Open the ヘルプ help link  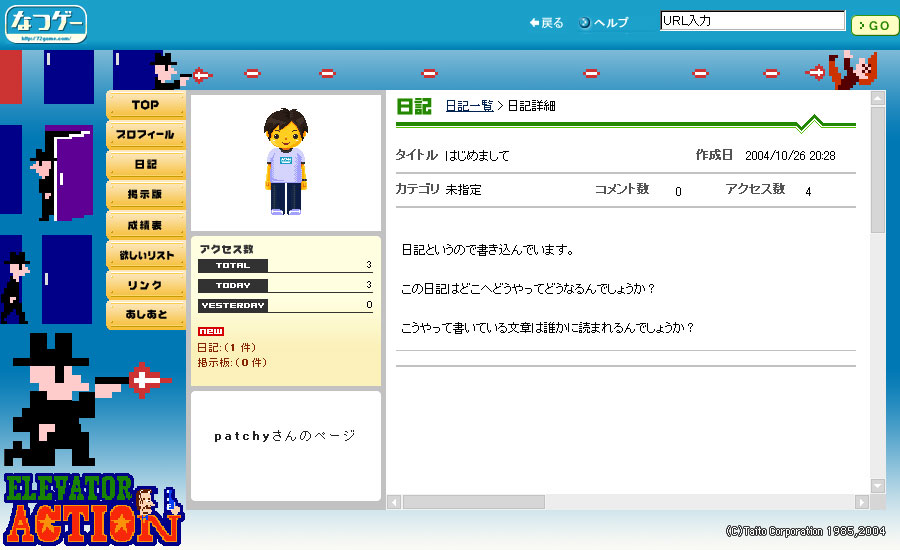point(604,23)
